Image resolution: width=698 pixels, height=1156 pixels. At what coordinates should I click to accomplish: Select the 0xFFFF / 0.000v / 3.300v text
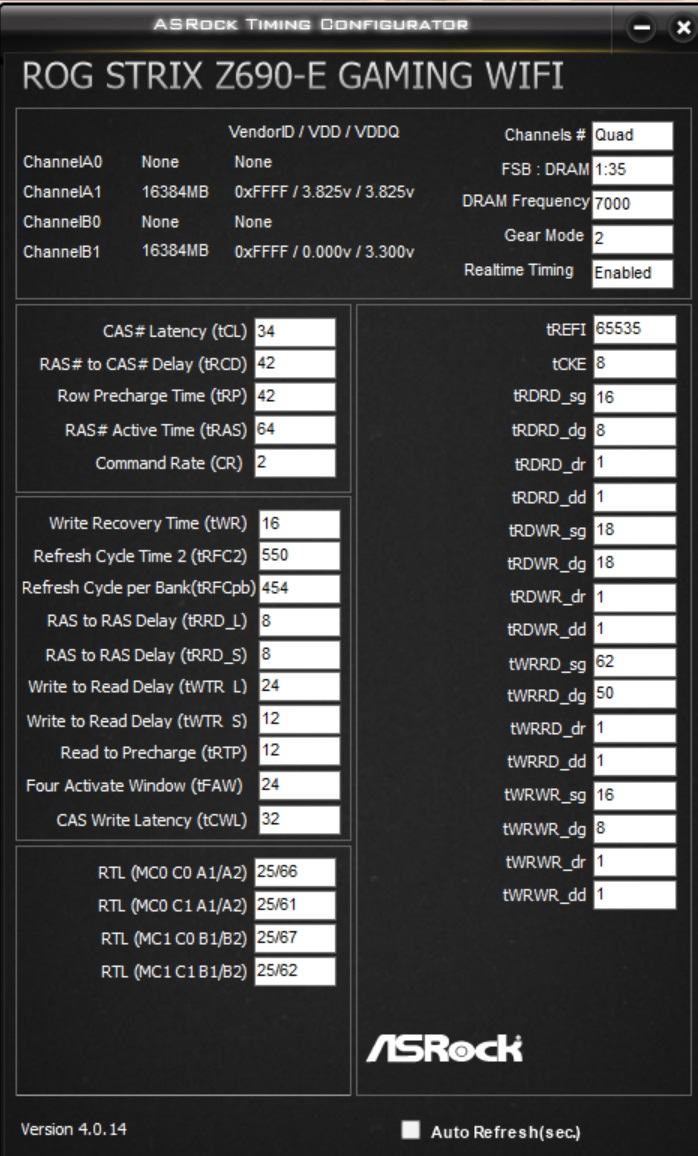tap(324, 251)
